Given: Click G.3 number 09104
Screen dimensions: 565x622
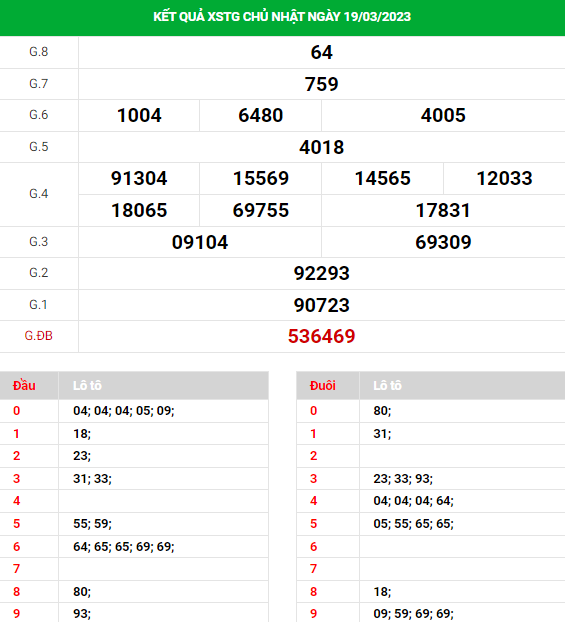Looking at the screenshot, I should tap(200, 242).
